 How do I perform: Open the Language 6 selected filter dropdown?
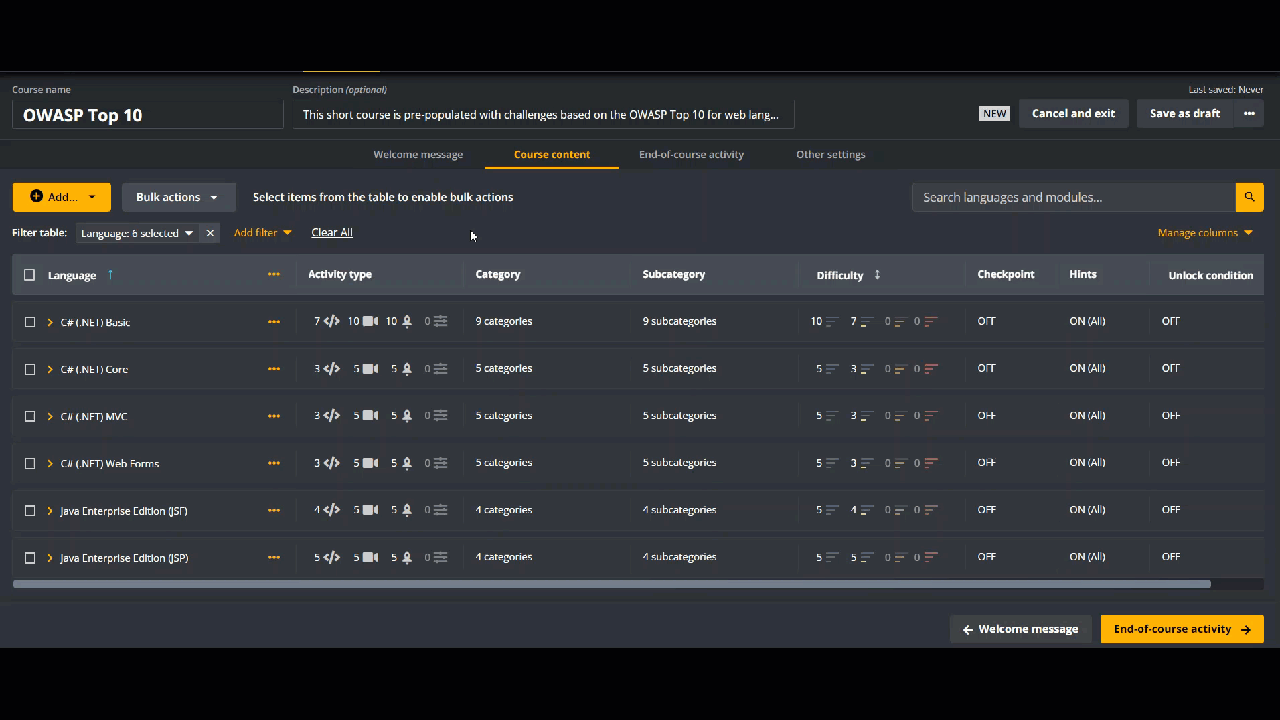[x=137, y=233]
